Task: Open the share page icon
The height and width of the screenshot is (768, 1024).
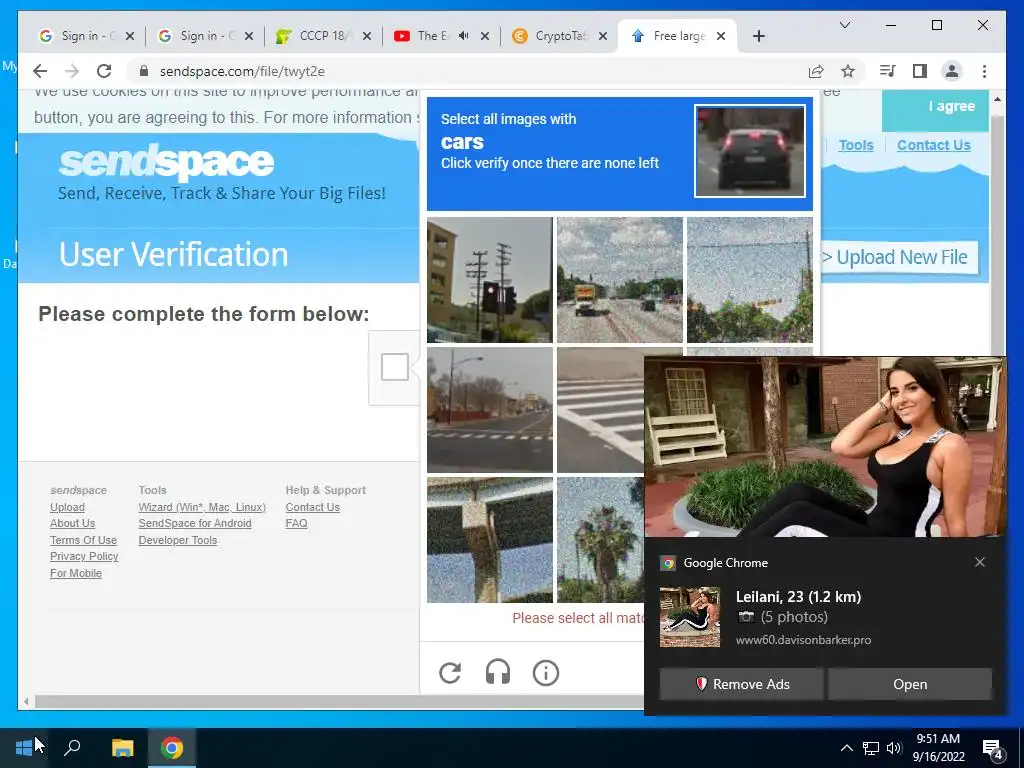Action: 816,71
